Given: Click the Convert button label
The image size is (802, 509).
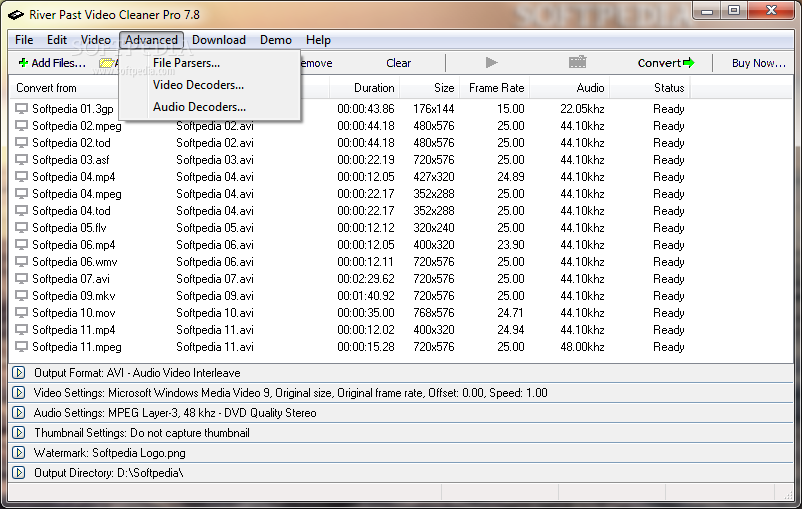Looking at the screenshot, I should [659, 63].
